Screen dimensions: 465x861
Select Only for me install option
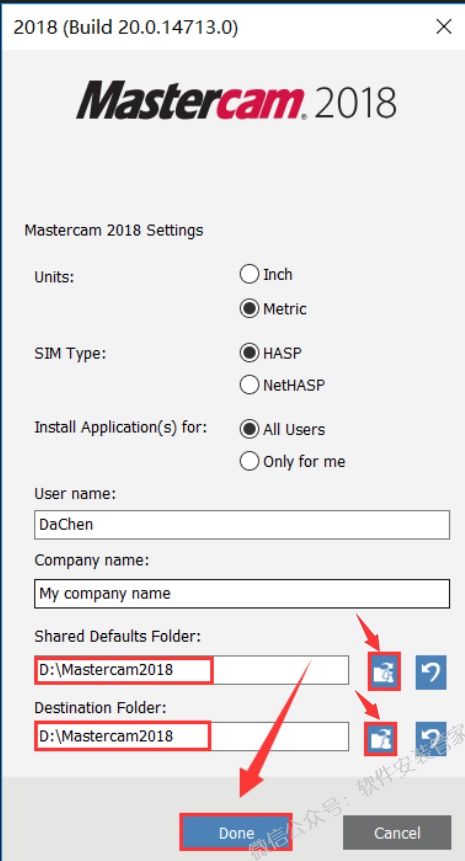click(249, 462)
